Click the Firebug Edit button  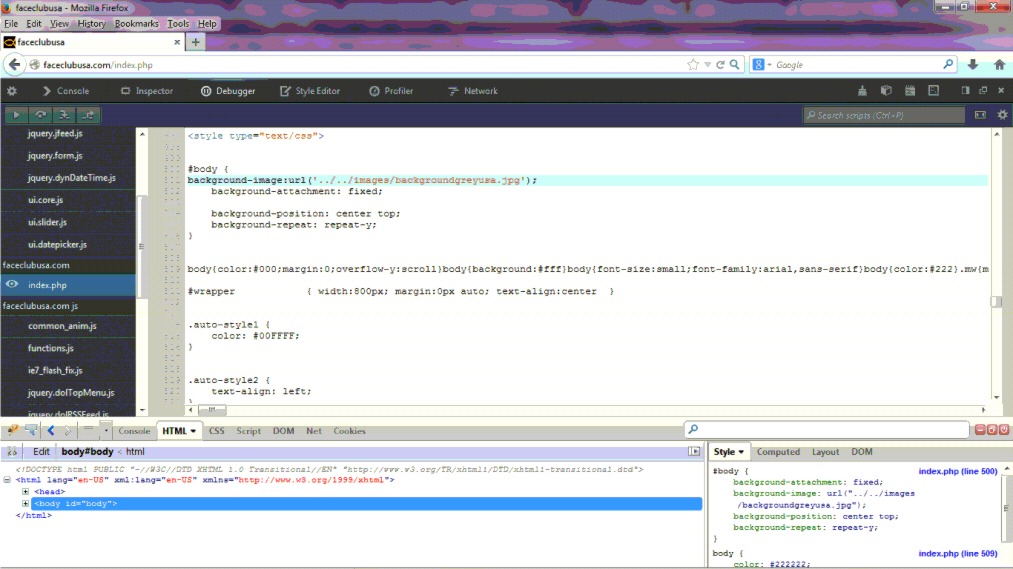41,452
